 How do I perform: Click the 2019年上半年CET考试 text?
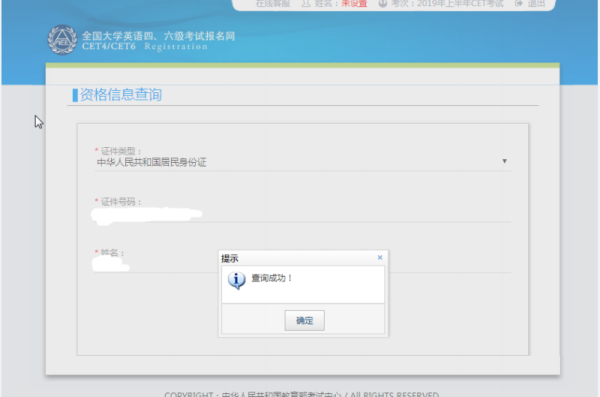(x=460, y=4)
